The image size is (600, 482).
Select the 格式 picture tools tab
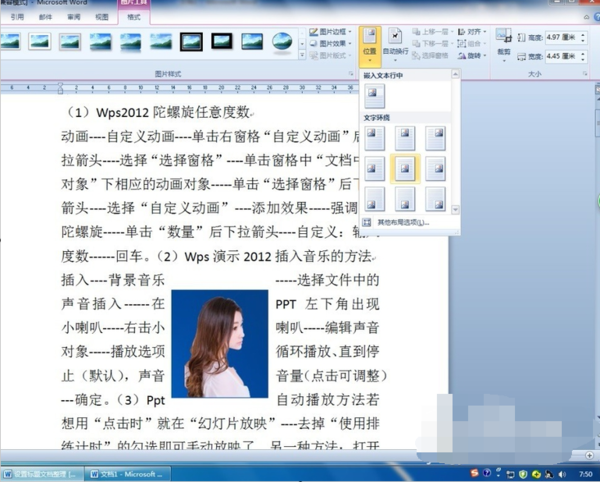134,17
